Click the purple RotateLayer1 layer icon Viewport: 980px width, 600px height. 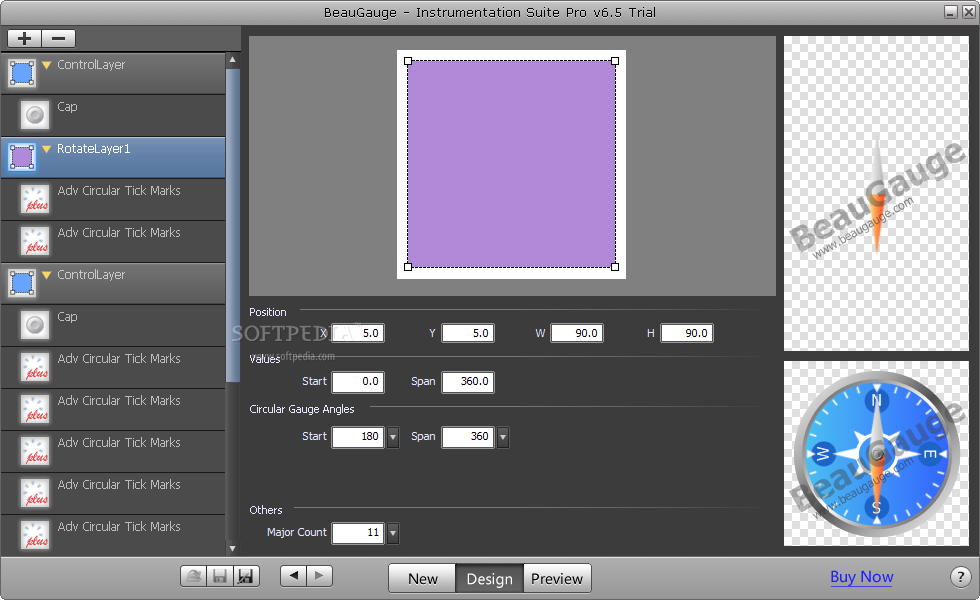(x=22, y=157)
